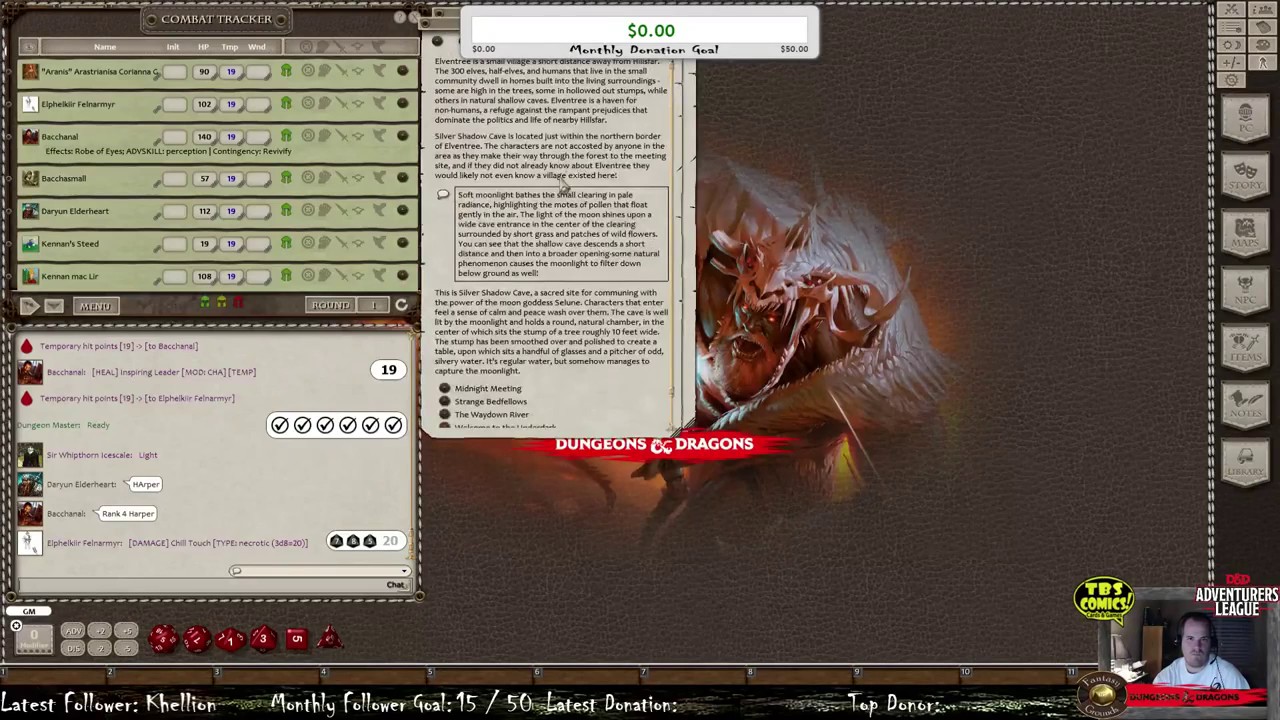Toggle visibility eye header in combat tracker
The width and height of the screenshot is (1280, 720).
click(28, 46)
